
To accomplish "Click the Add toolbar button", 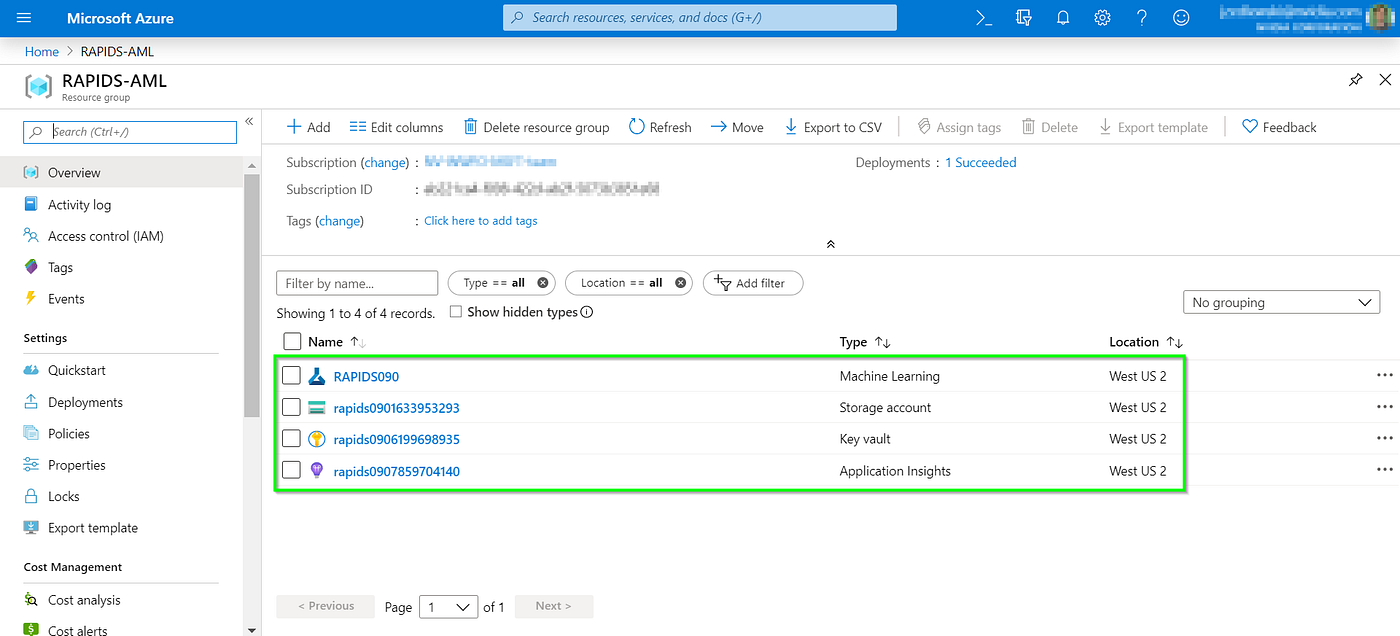I will 308,127.
